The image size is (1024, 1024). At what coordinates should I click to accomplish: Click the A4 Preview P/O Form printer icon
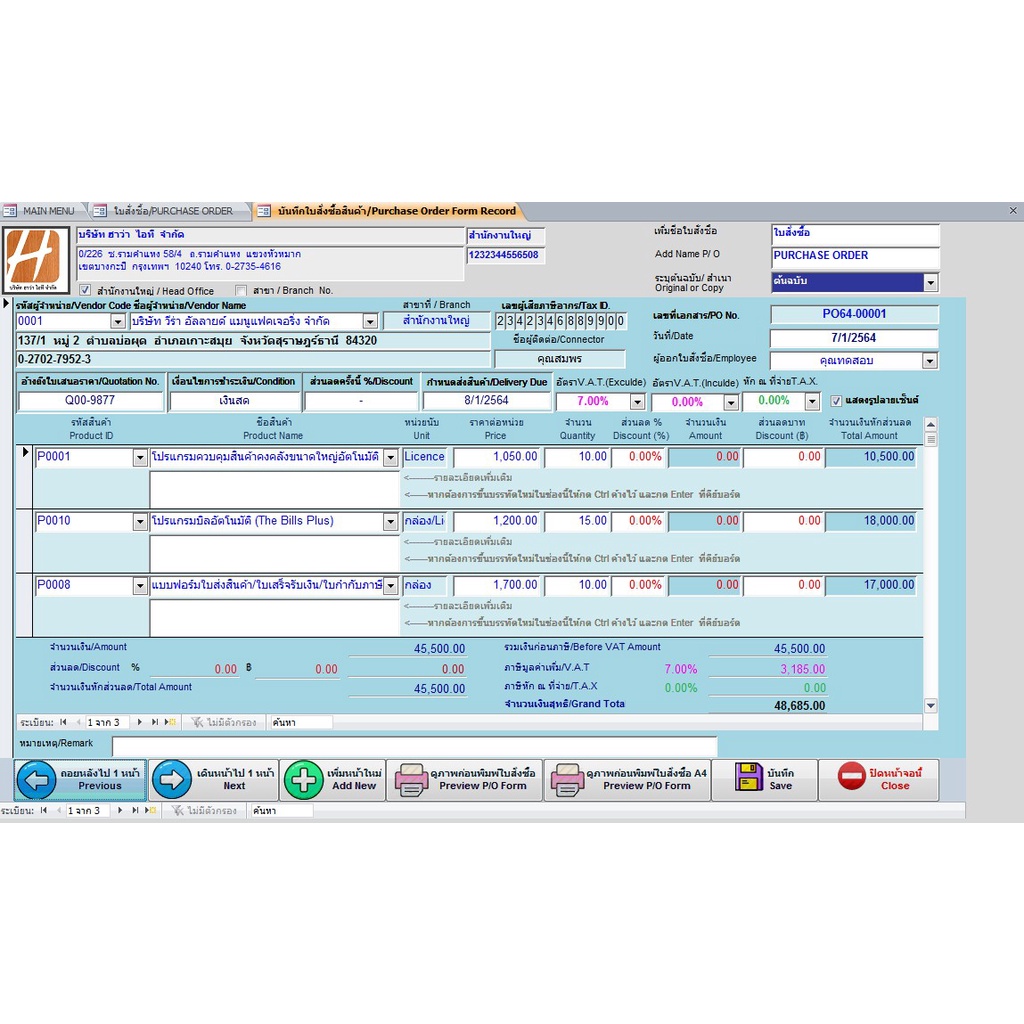tap(567, 780)
